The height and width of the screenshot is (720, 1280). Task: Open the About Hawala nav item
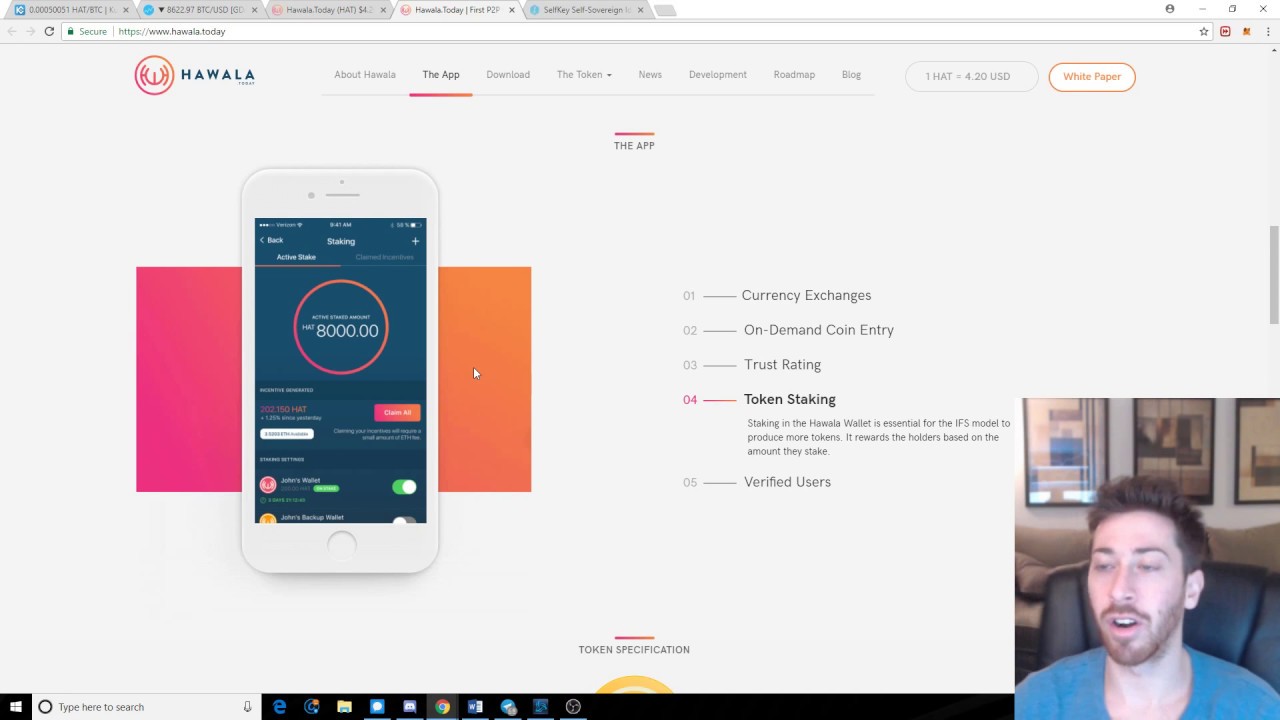[x=365, y=75]
